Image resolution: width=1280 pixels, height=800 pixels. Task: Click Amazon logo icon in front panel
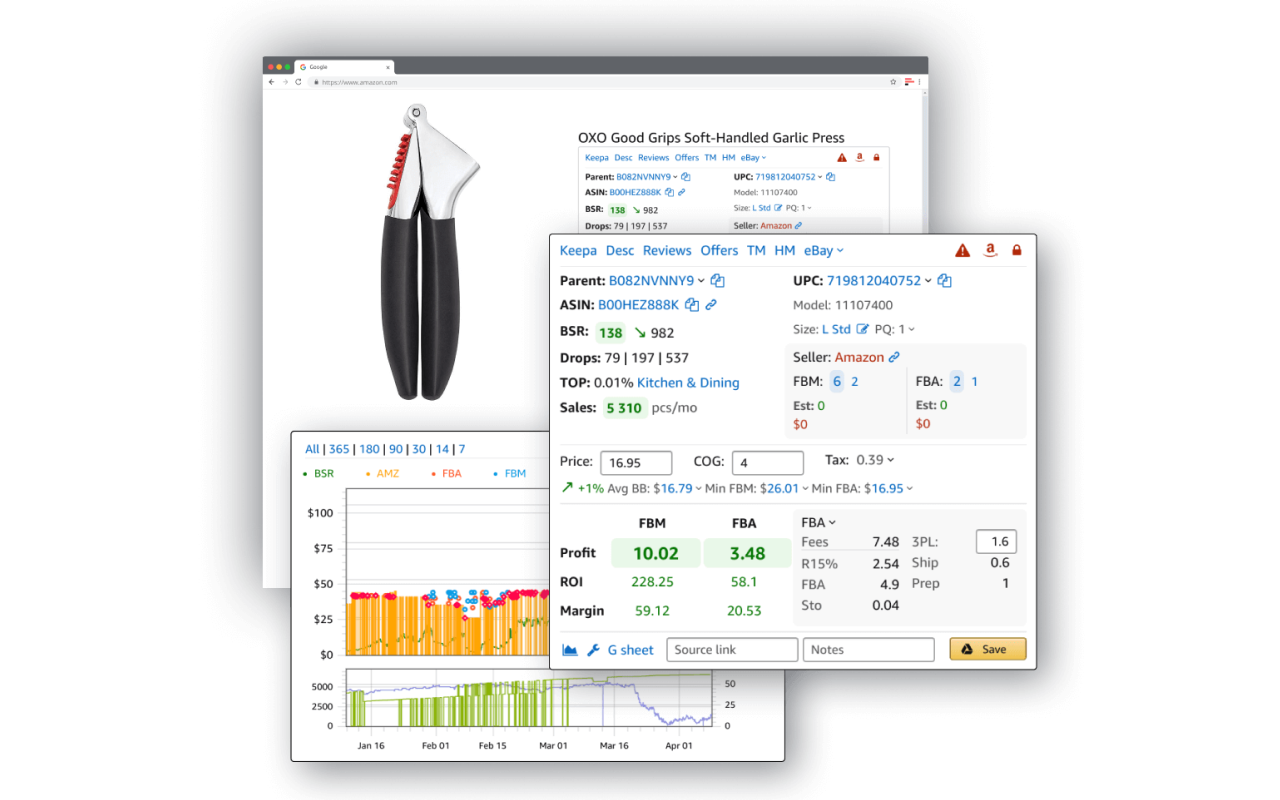click(x=990, y=250)
